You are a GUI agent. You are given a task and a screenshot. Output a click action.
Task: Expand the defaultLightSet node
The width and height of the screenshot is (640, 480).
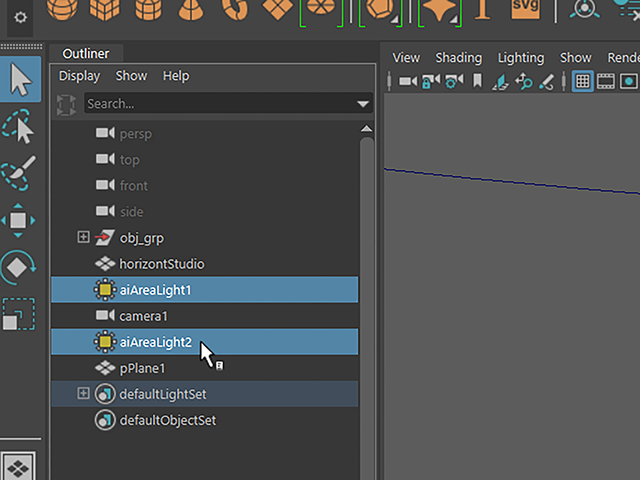(83, 393)
